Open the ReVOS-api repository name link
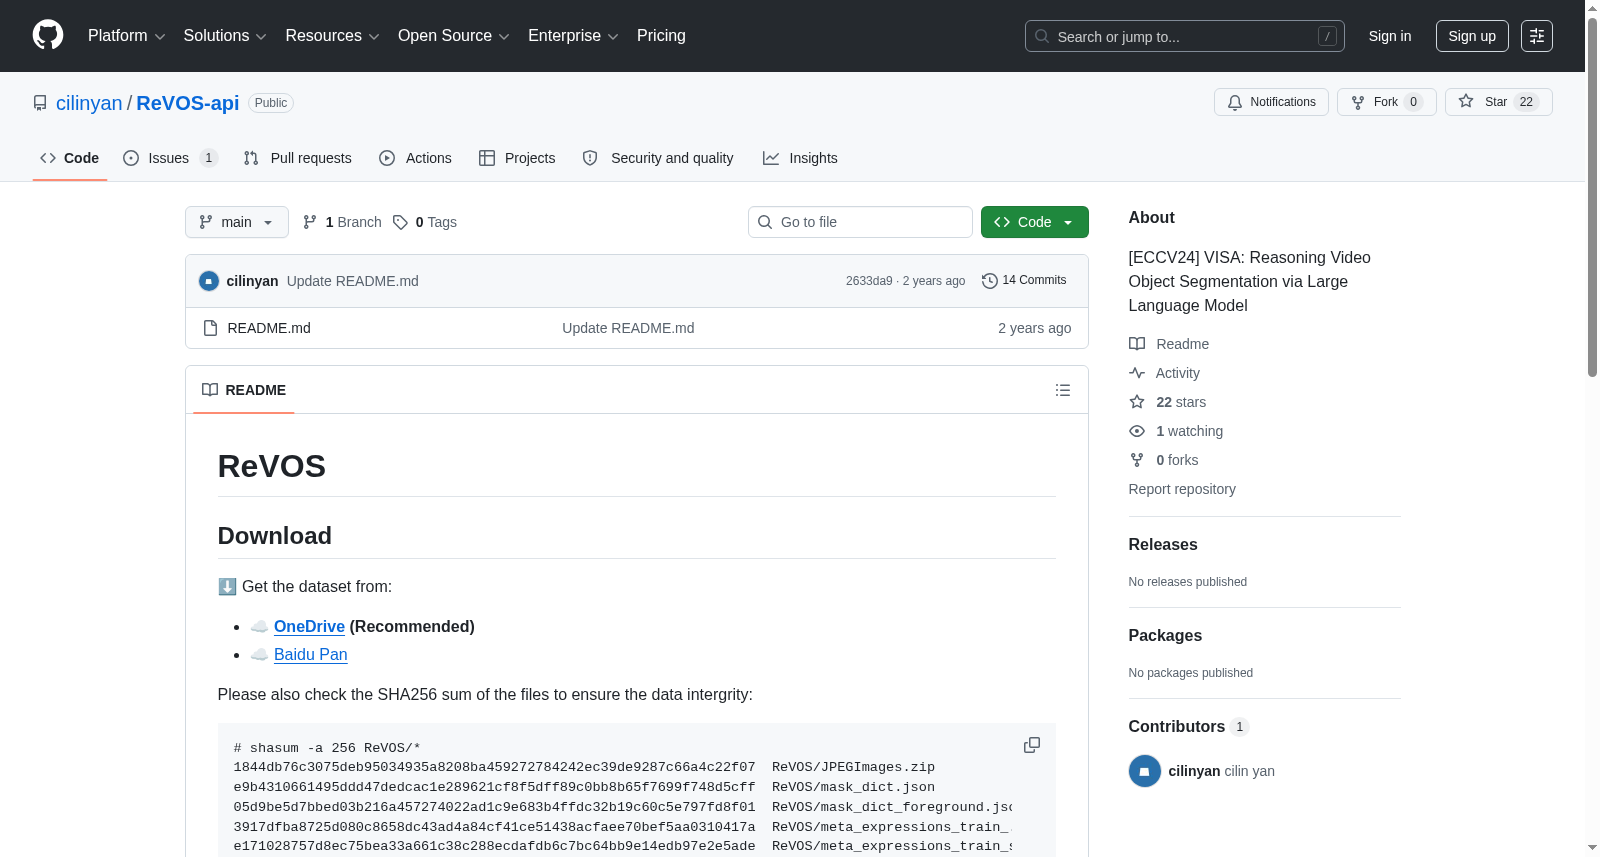The height and width of the screenshot is (857, 1600). [x=188, y=103]
